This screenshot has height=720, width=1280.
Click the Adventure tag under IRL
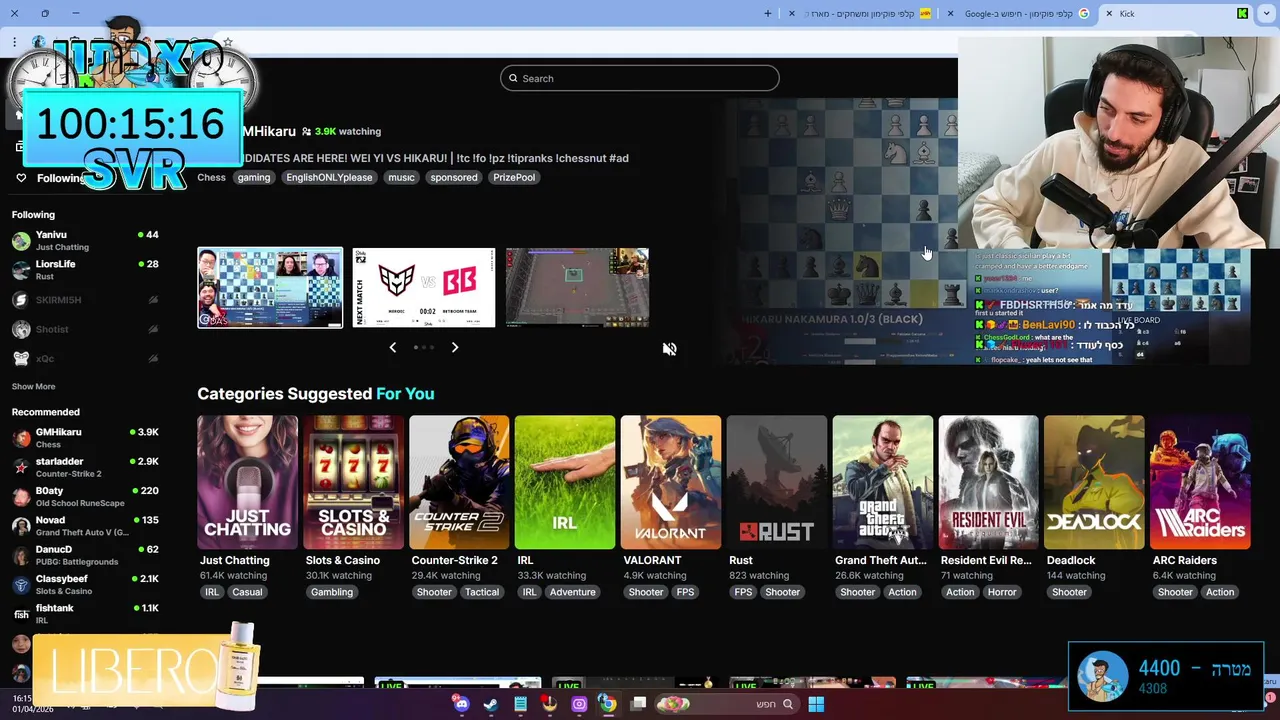tap(573, 592)
